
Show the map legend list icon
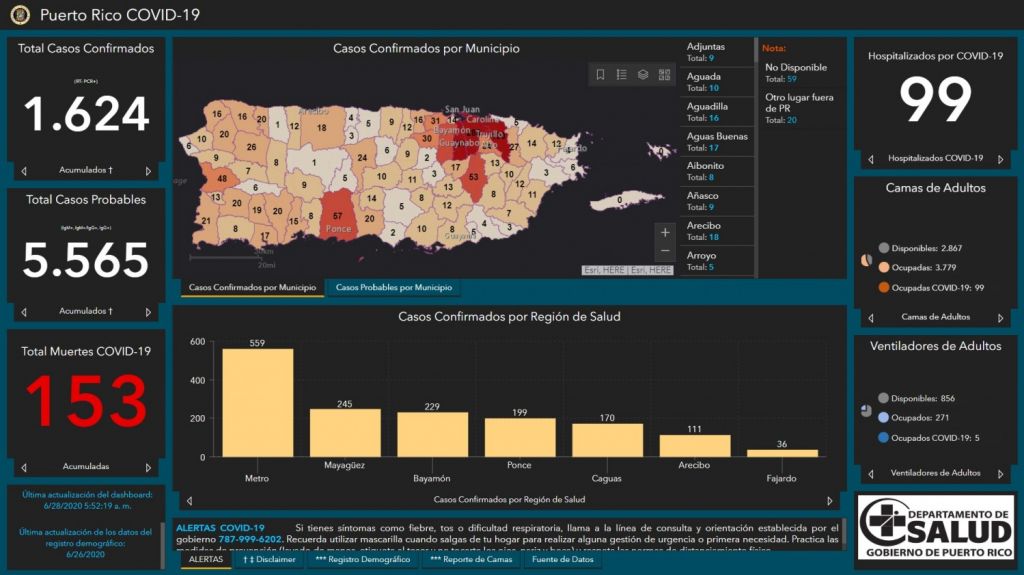[622, 75]
